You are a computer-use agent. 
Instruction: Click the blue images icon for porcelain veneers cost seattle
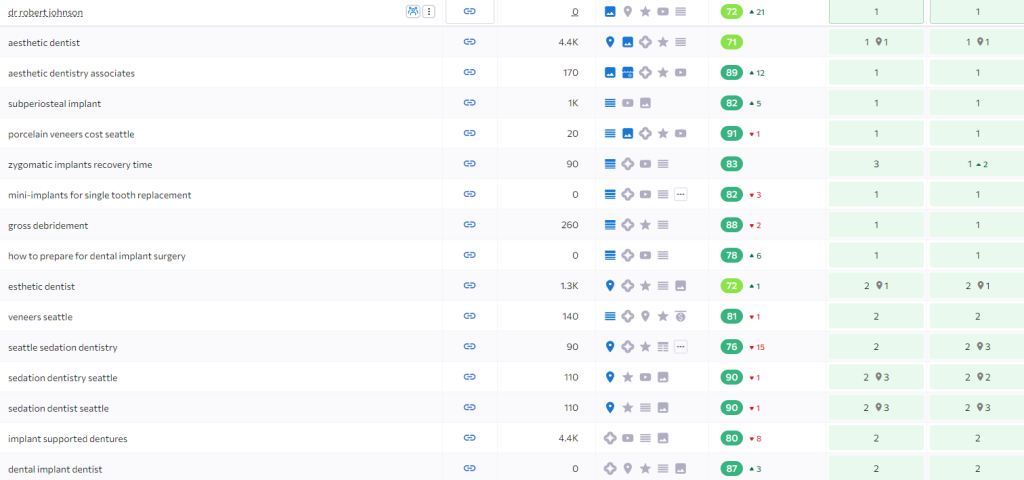click(628, 134)
